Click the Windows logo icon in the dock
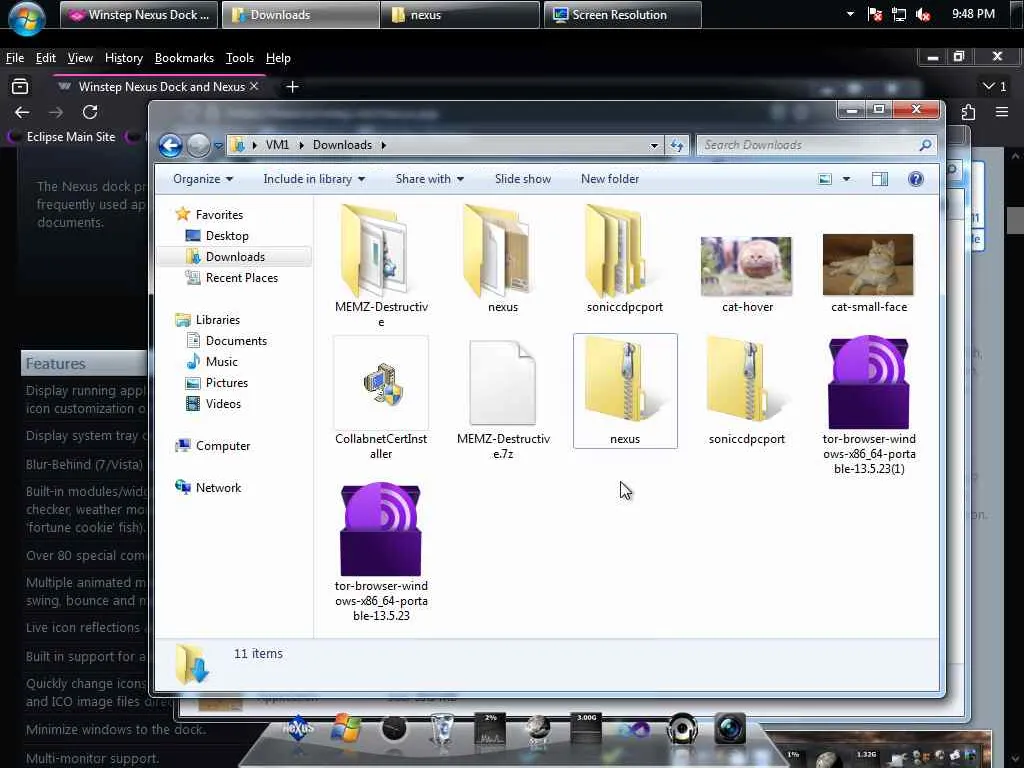The height and width of the screenshot is (768, 1024). pyautogui.click(x=345, y=728)
